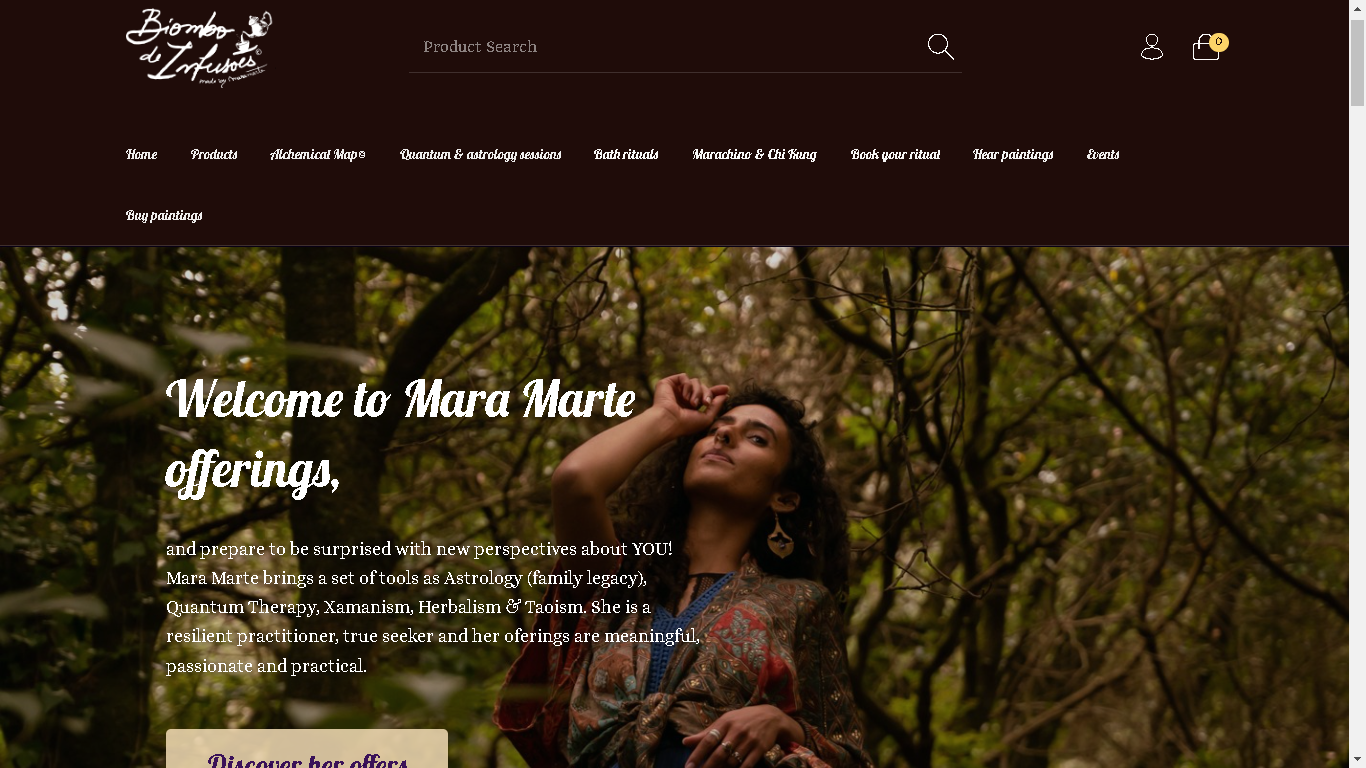Image resolution: width=1366 pixels, height=768 pixels.
Task: Open the Products menu item
Action: pyautogui.click(x=214, y=154)
